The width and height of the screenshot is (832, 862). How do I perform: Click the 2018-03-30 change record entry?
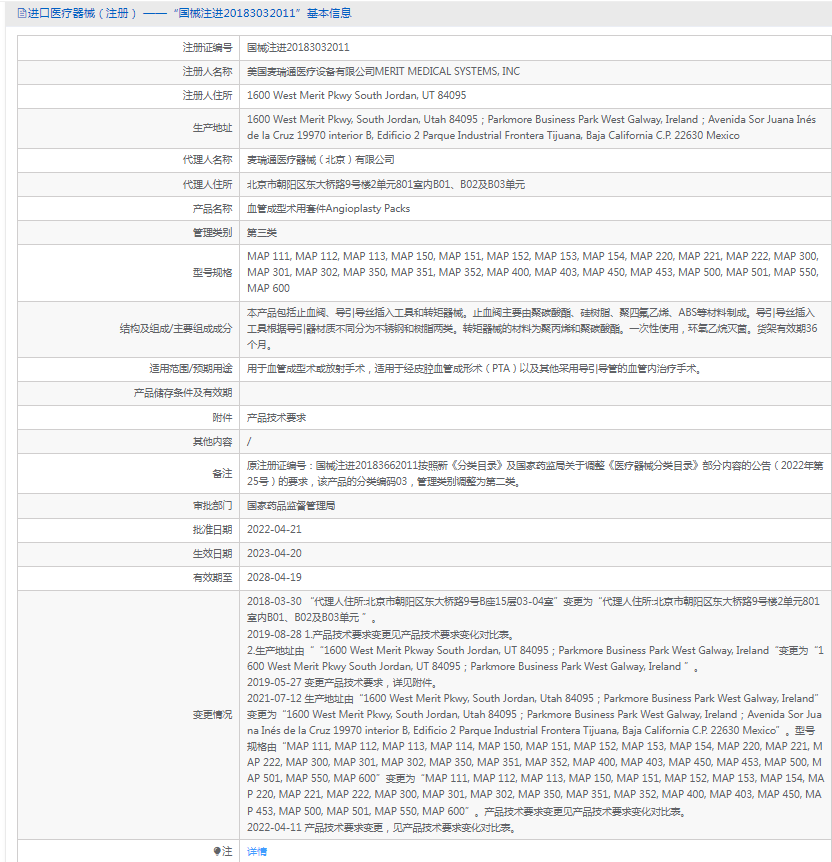pyautogui.click(x=533, y=610)
